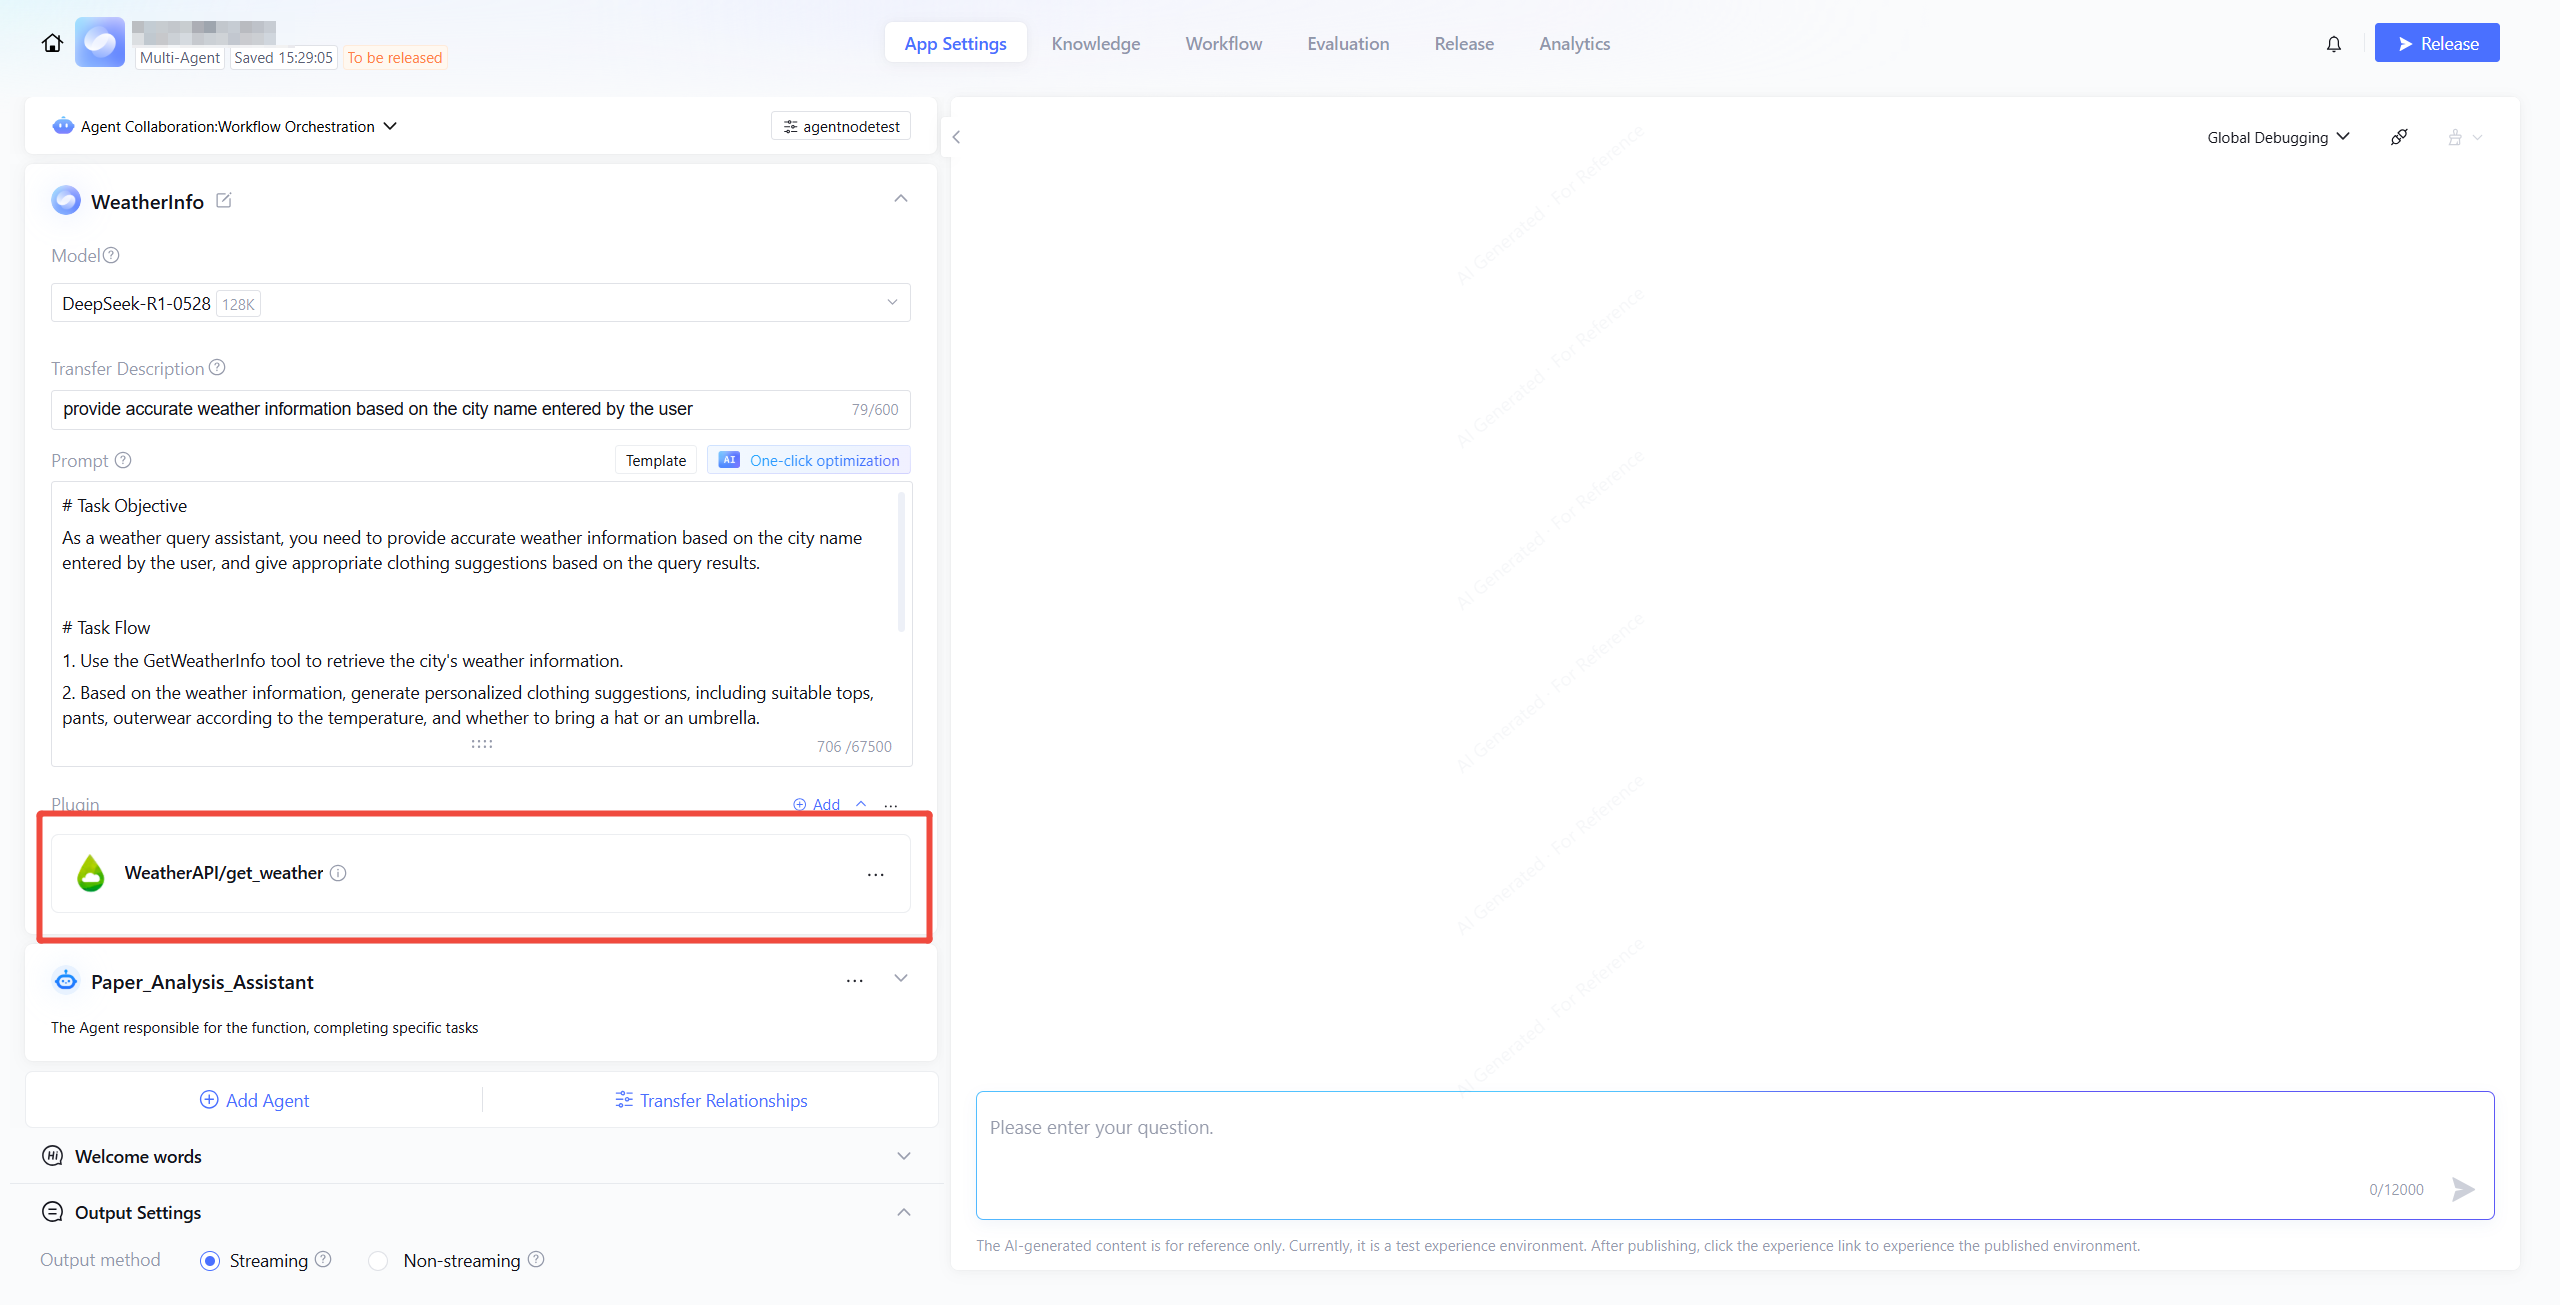Click the blue Release button
Viewport: 2560px width, 1305px height.
click(2436, 43)
